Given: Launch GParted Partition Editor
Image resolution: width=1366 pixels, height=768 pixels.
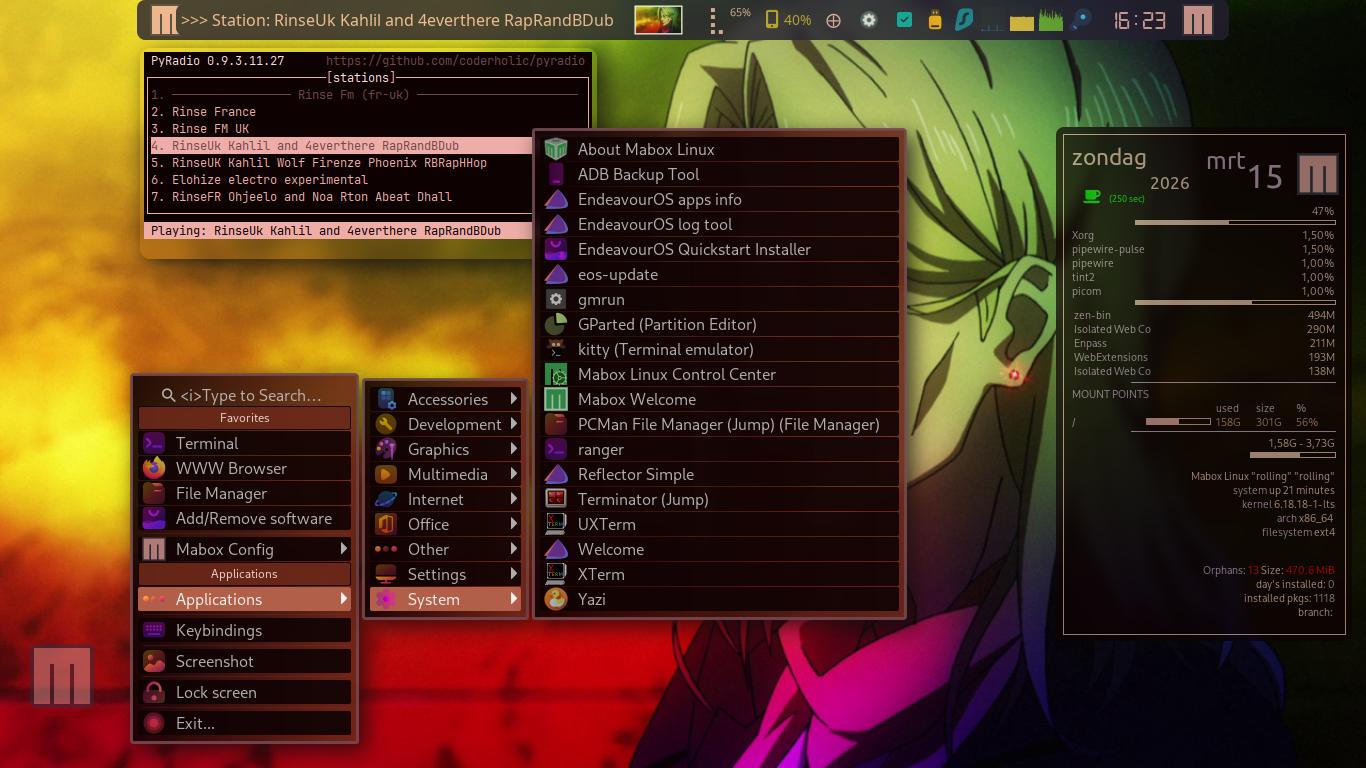Looking at the screenshot, I should pos(667,324).
